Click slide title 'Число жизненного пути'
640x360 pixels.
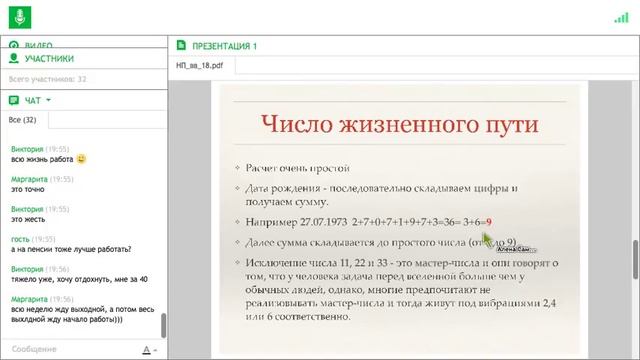(400, 124)
